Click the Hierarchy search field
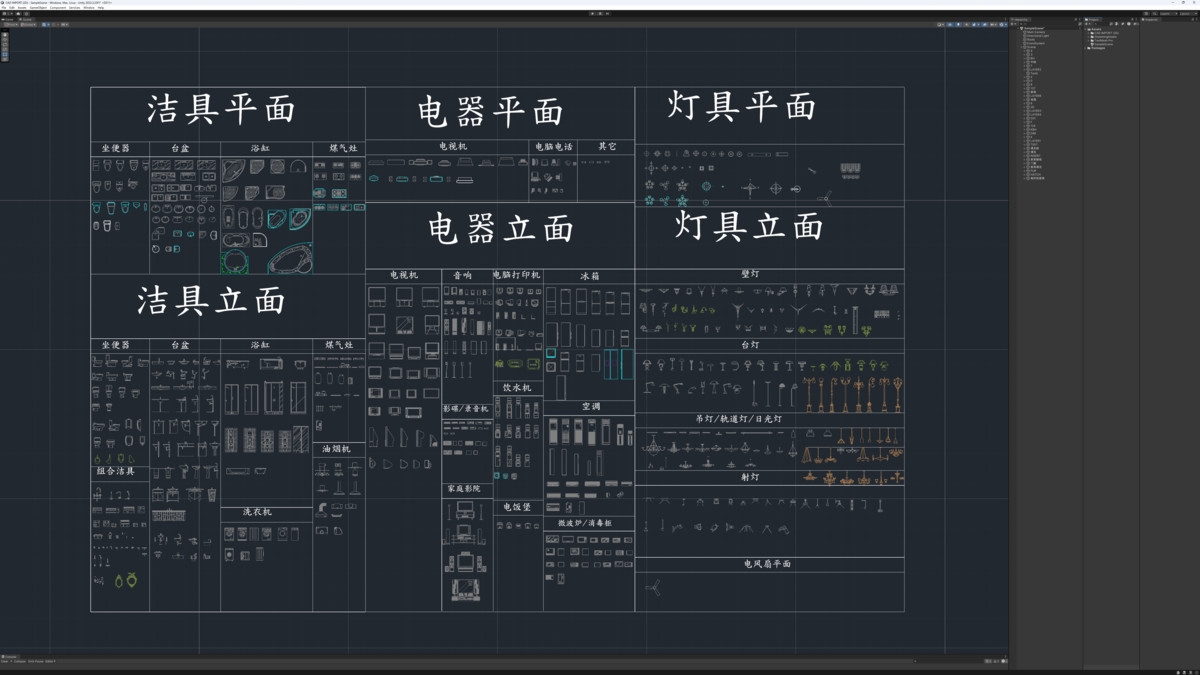Image resolution: width=1200 pixels, height=675 pixels. click(x=1048, y=24)
